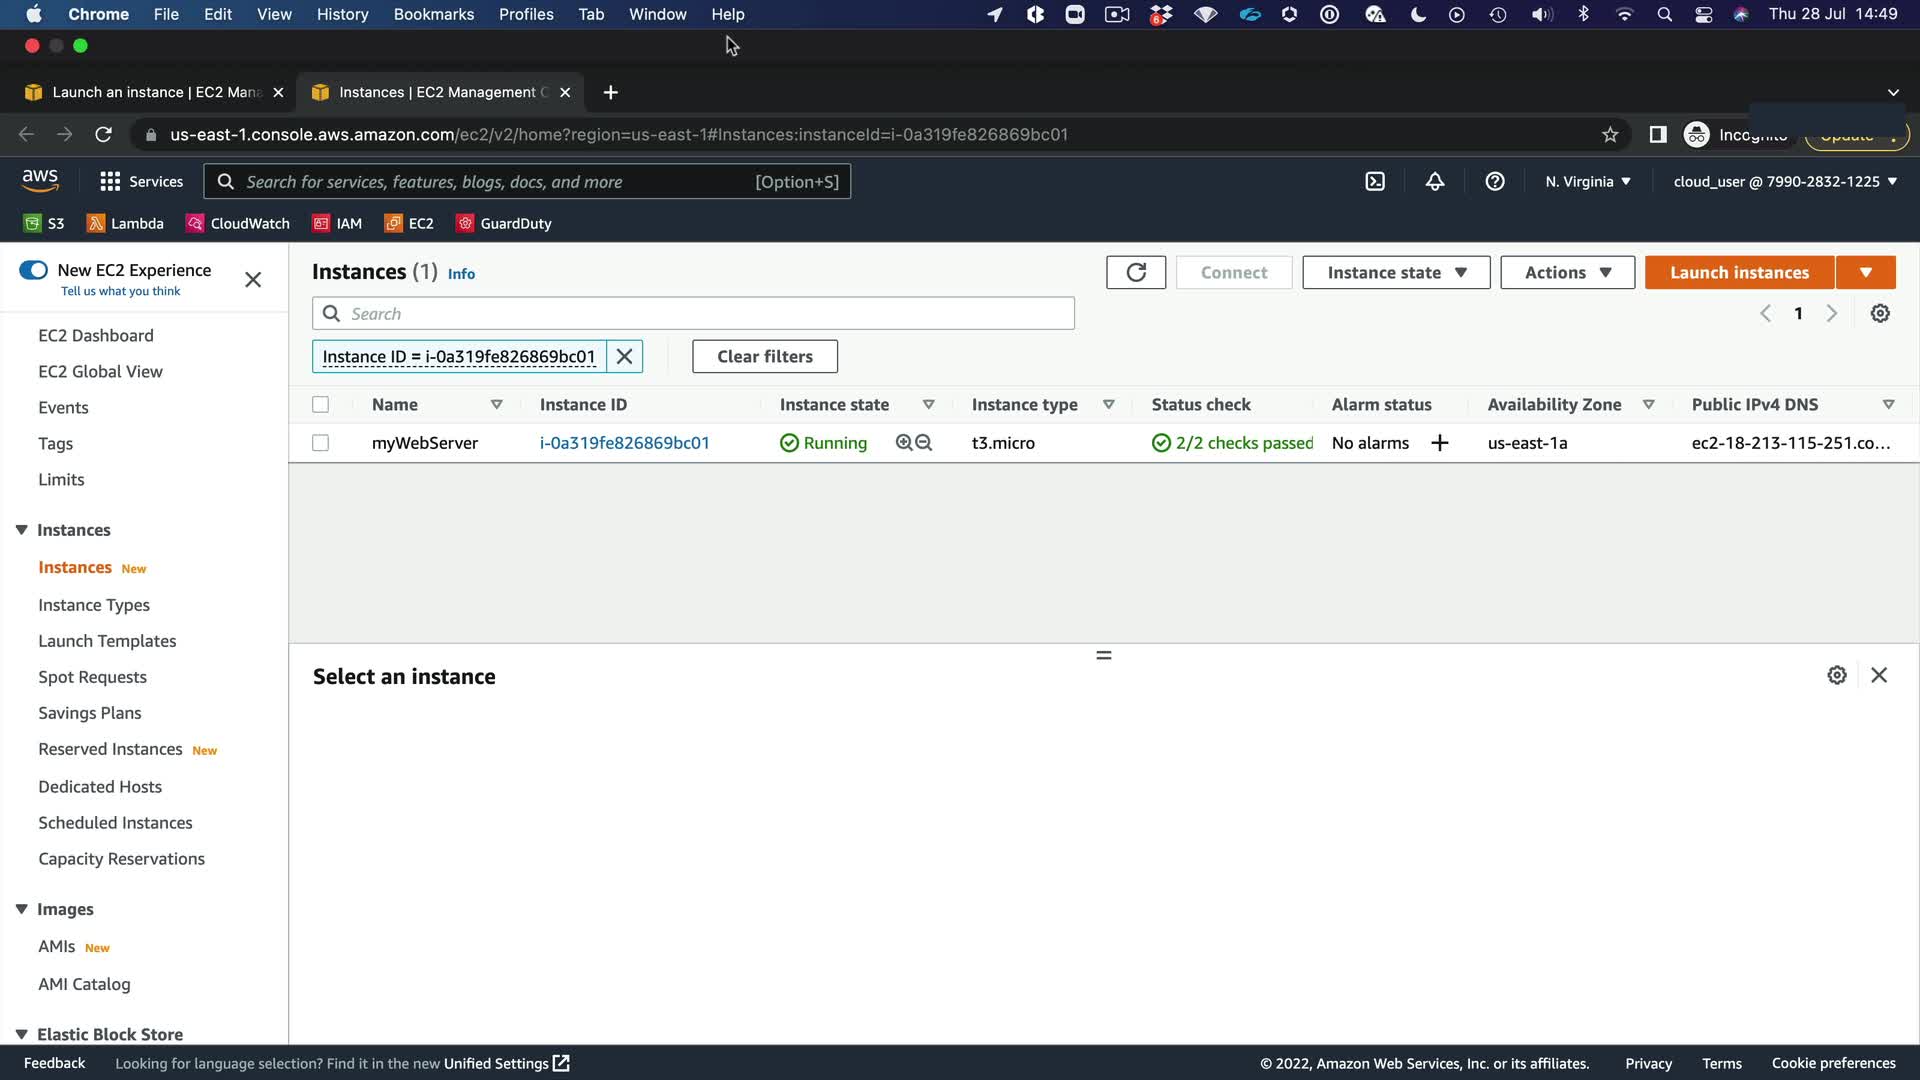Toggle the New EC2 Experience switch
1920x1080 pixels.
pyautogui.click(x=33, y=270)
